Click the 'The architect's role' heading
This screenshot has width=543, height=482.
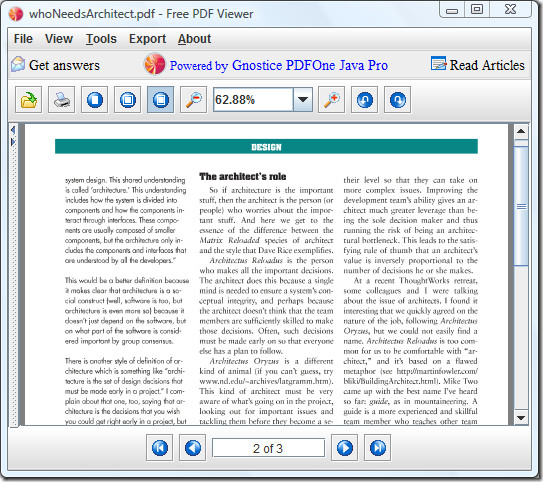(x=242, y=177)
